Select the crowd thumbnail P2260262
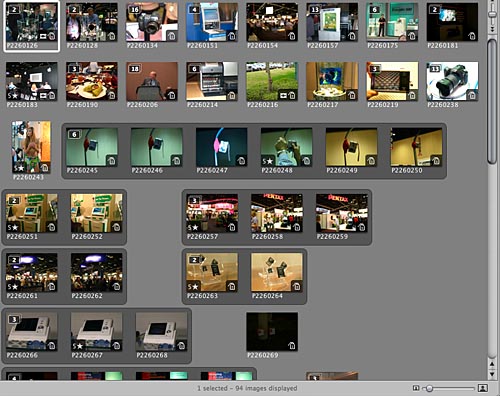This screenshot has height=396, width=500. [96, 272]
